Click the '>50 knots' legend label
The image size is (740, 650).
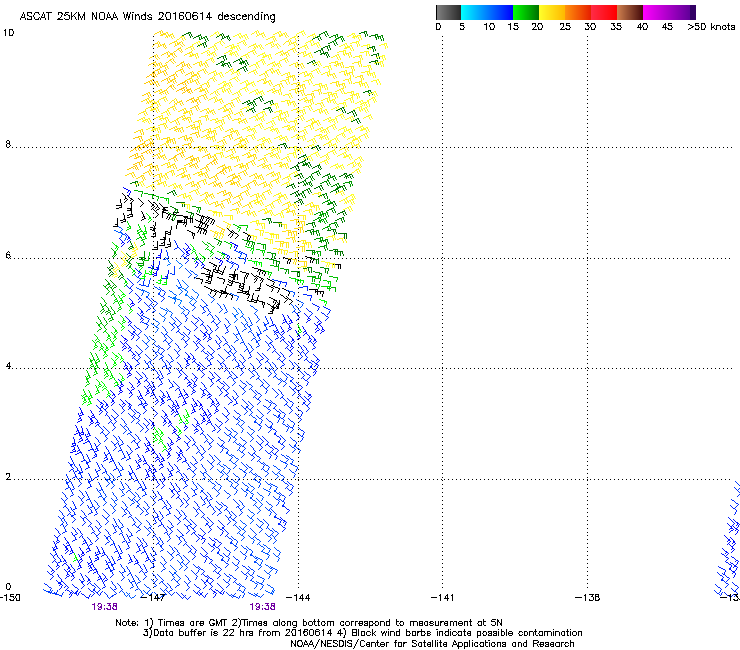(711, 27)
